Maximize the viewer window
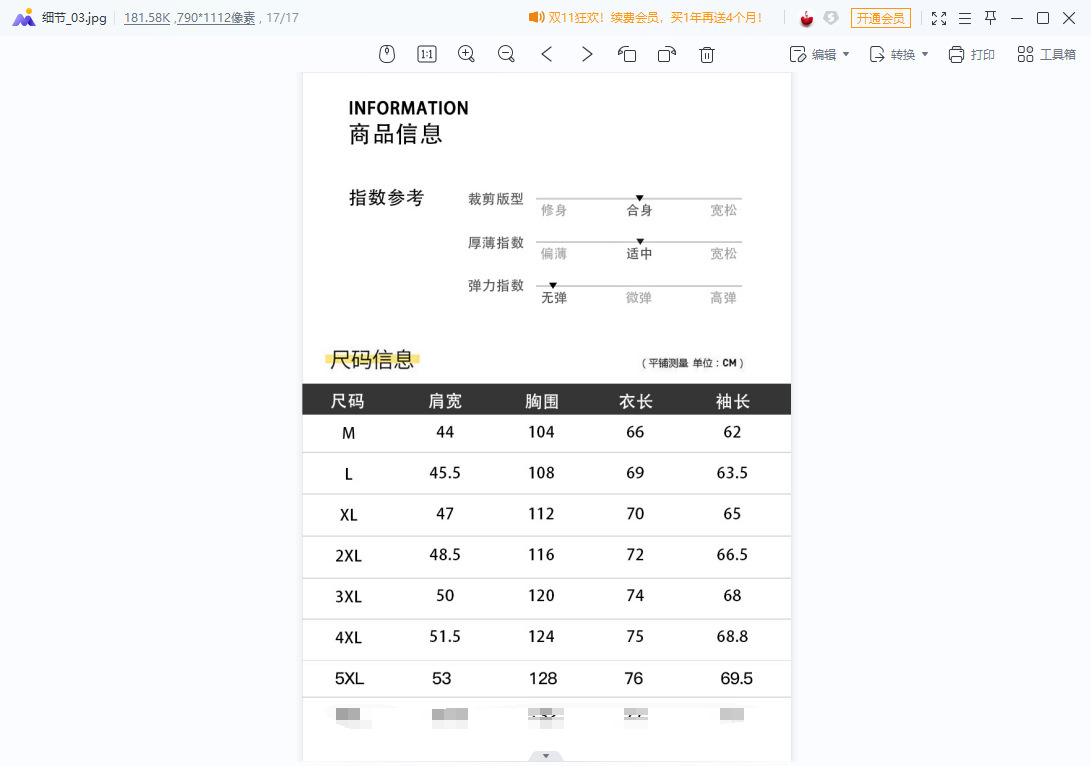 [x=1043, y=18]
